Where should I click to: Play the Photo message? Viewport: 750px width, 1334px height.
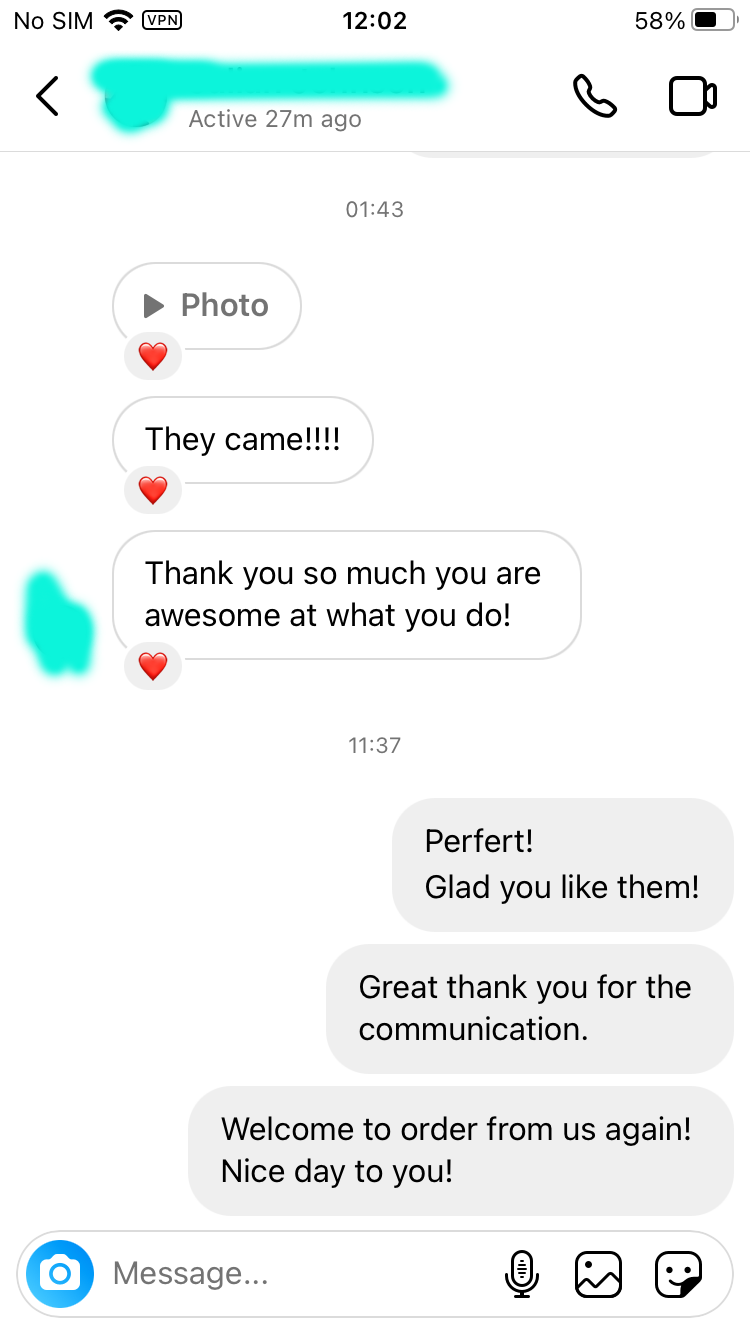[207, 306]
